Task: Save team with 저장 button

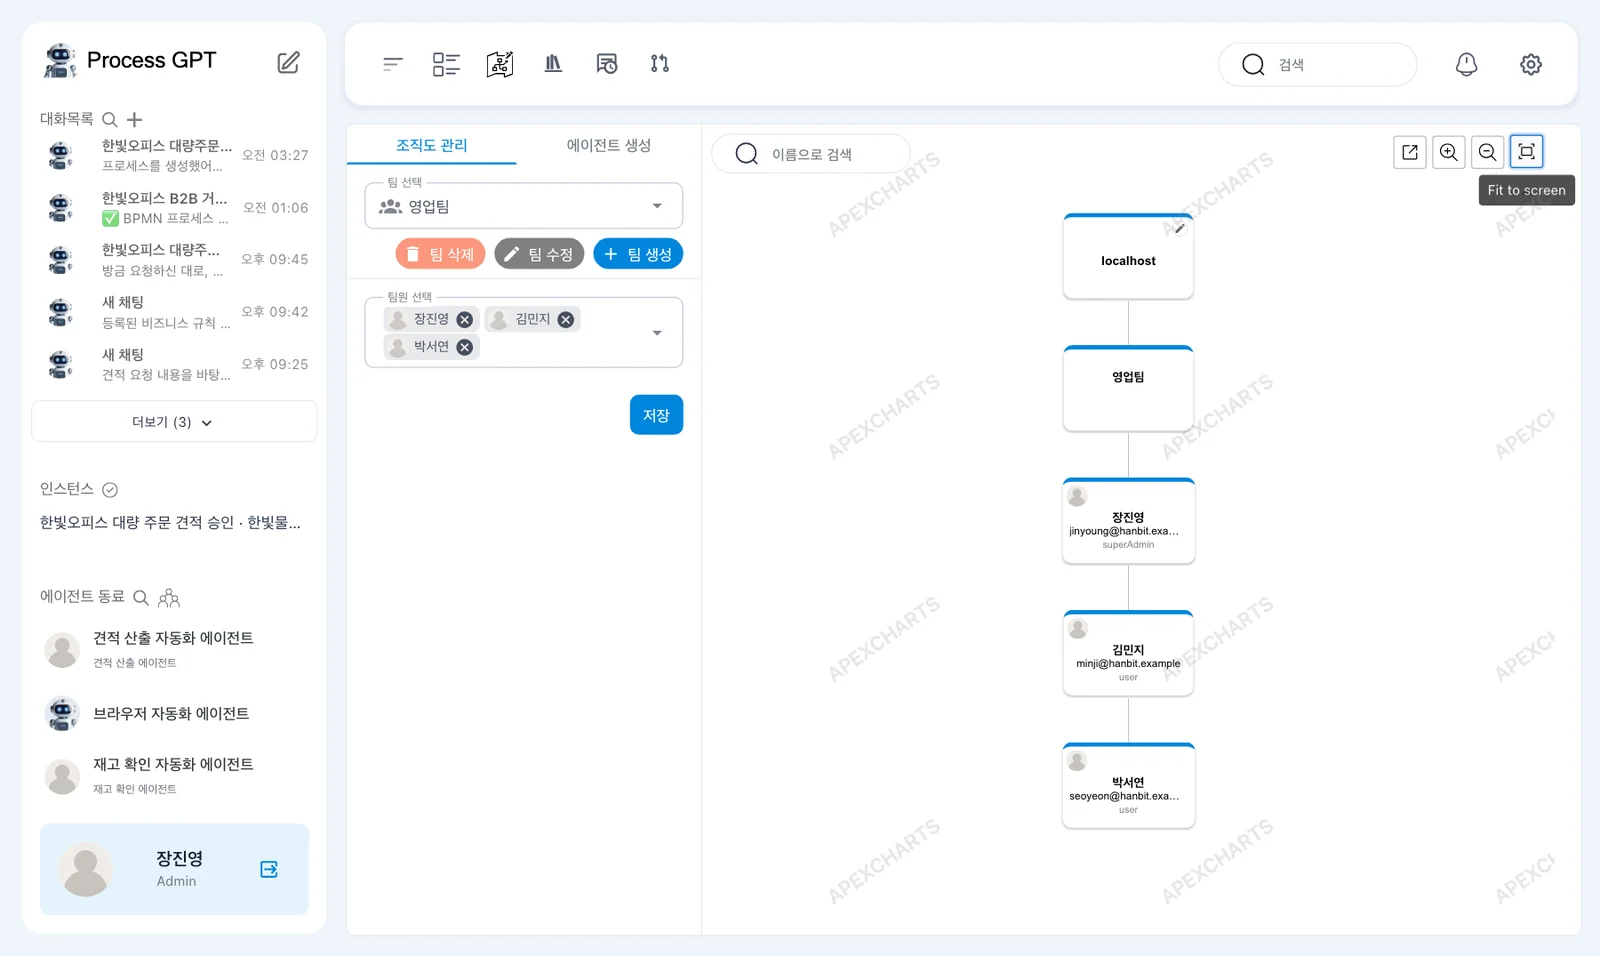Action: tap(656, 415)
